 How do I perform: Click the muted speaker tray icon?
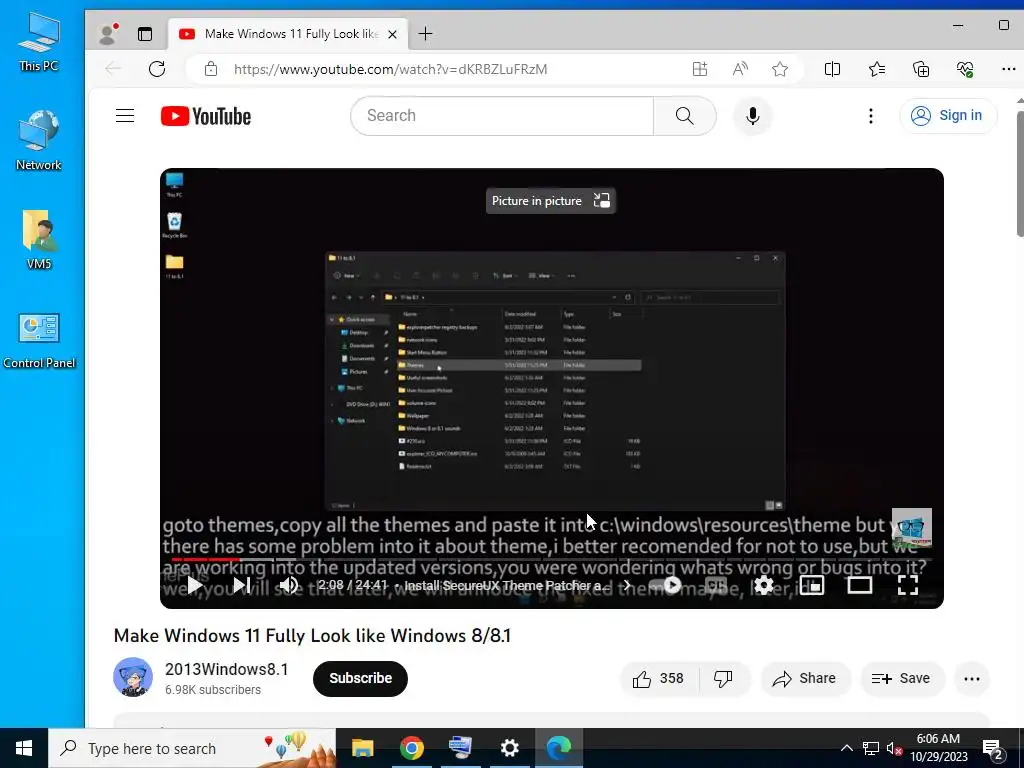point(894,748)
